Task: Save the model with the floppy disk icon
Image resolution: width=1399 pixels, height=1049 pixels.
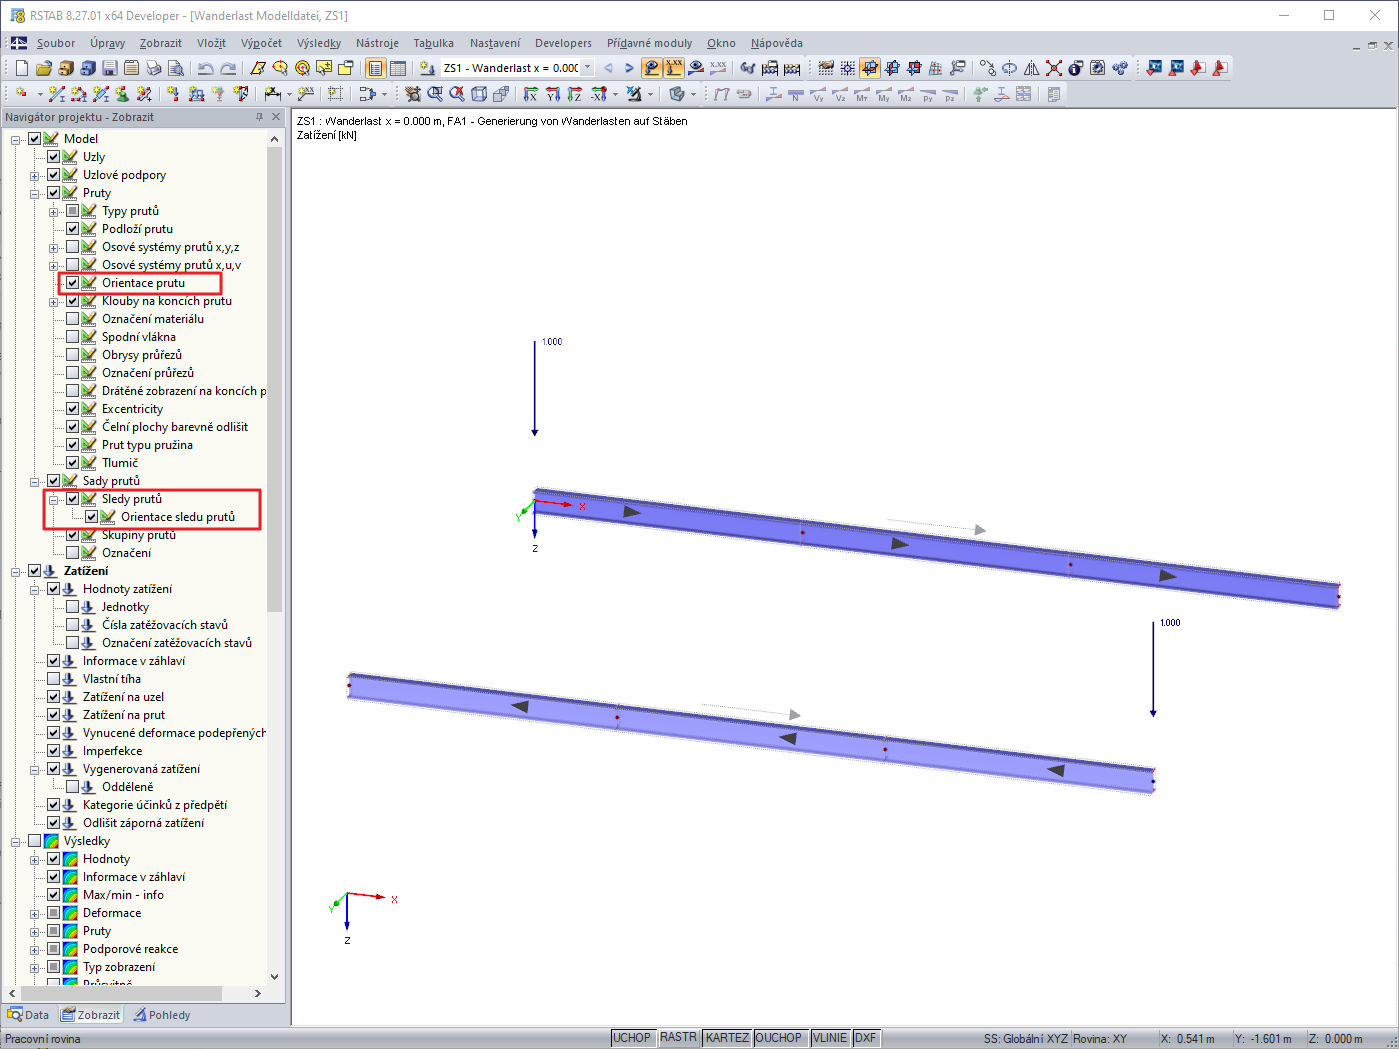Action: click(x=109, y=68)
